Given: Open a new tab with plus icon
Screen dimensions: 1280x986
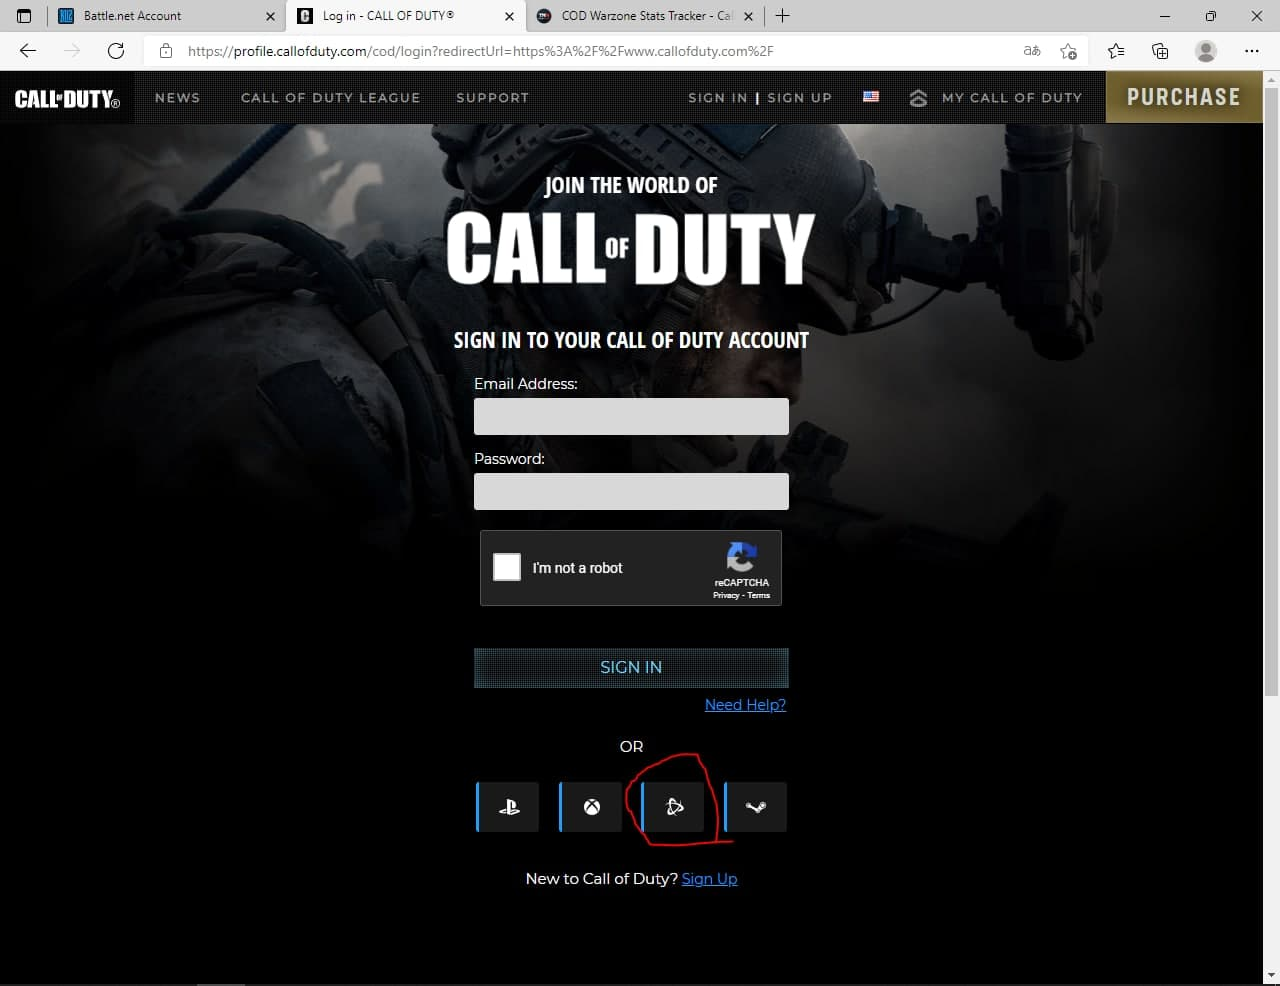Looking at the screenshot, I should tap(782, 16).
